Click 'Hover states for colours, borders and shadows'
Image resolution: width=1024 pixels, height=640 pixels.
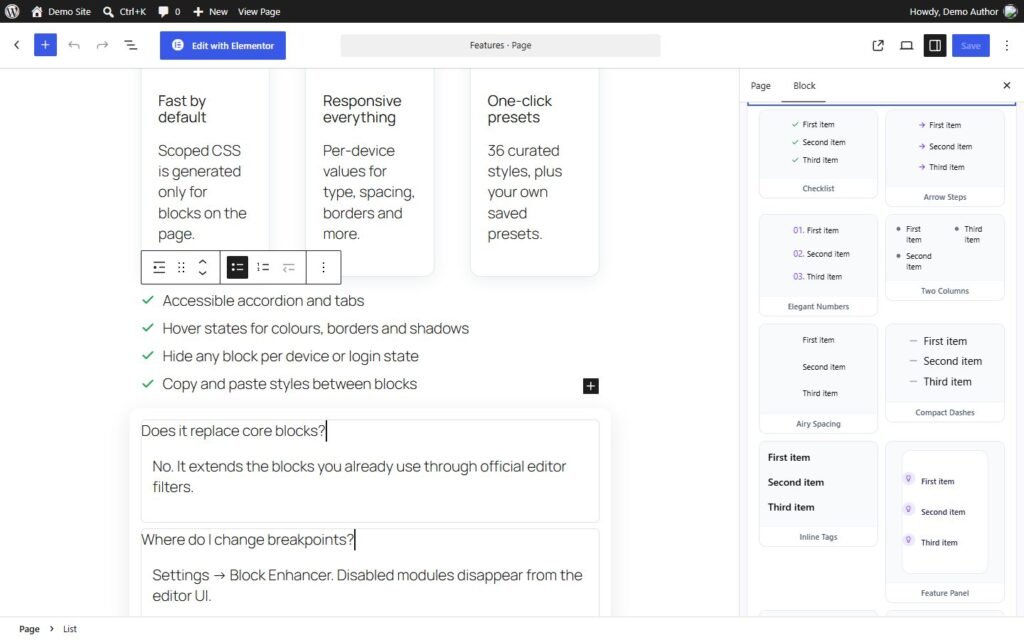pyautogui.click(x=315, y=328)
